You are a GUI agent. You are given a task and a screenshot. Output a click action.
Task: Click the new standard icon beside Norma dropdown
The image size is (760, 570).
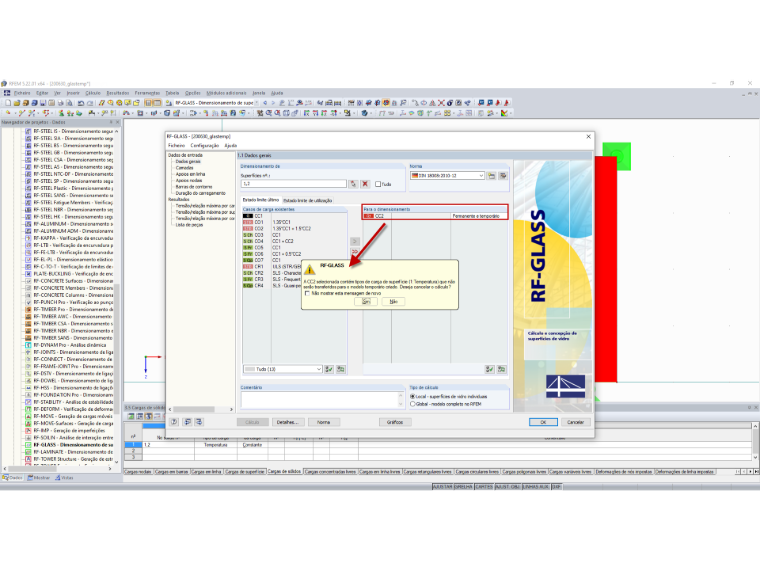coord(491,175)
